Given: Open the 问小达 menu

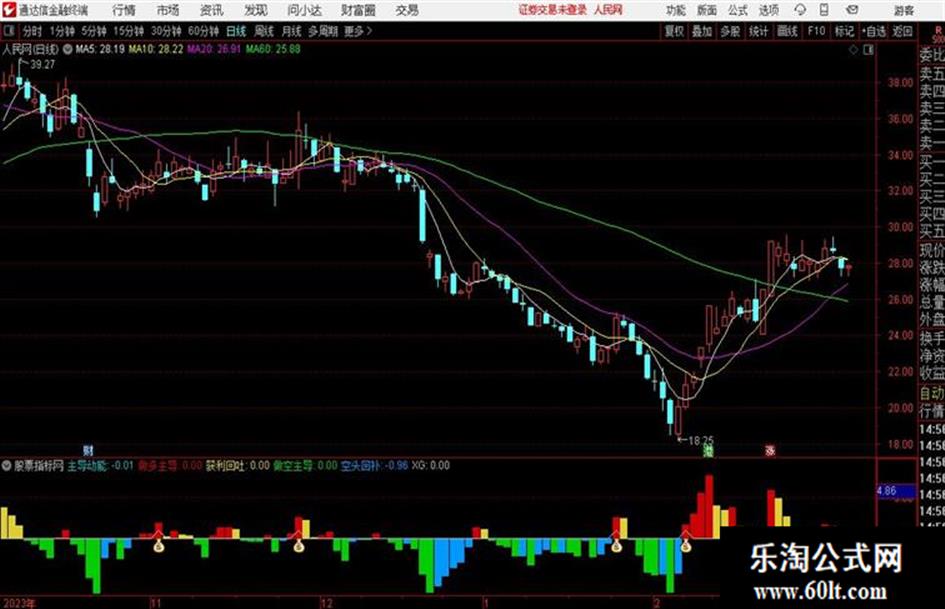Looking at the screenshot, I should 304,10.
